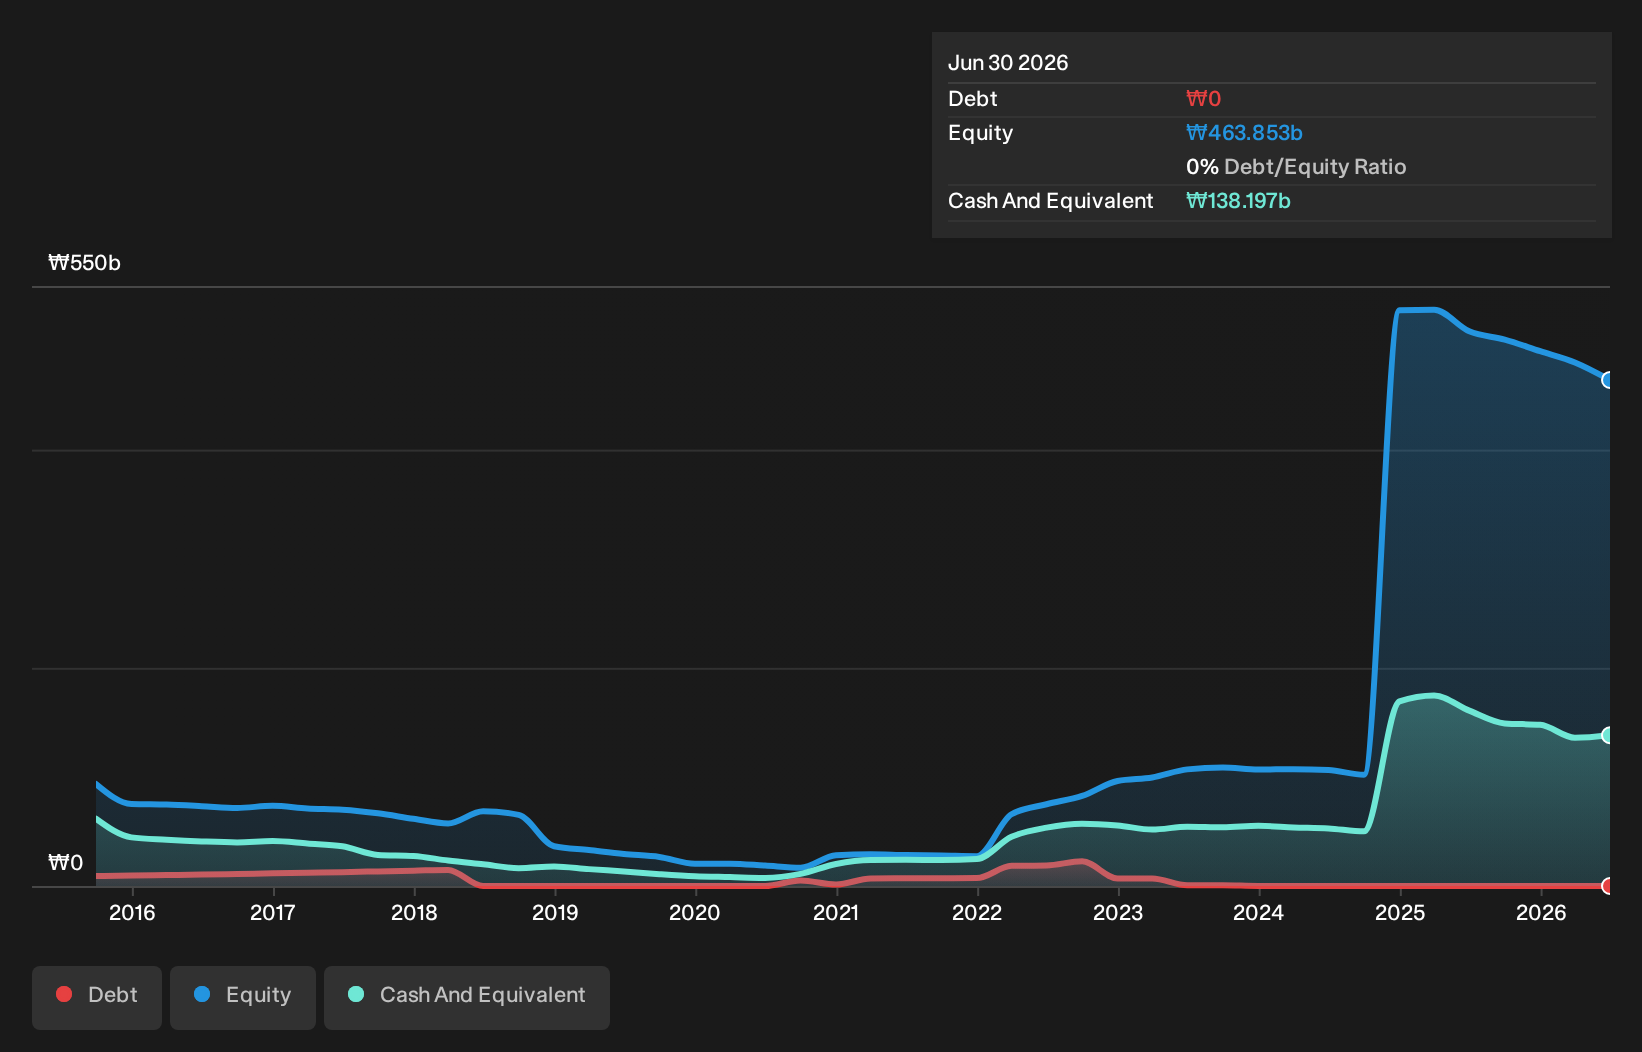Click the 2016 x-axis label
1642x1052 pixels.
pos(132,912)
